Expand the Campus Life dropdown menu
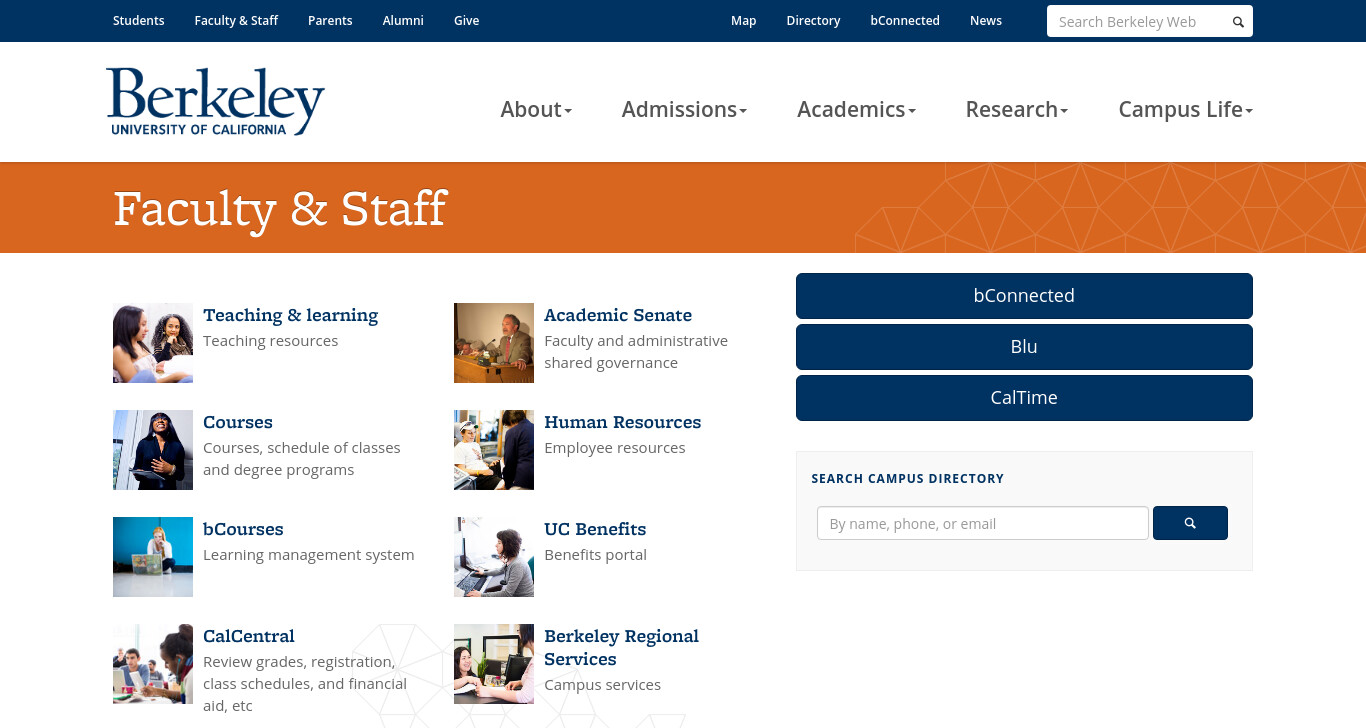Screen dimensions: 1366x728 coord(1185,109)
